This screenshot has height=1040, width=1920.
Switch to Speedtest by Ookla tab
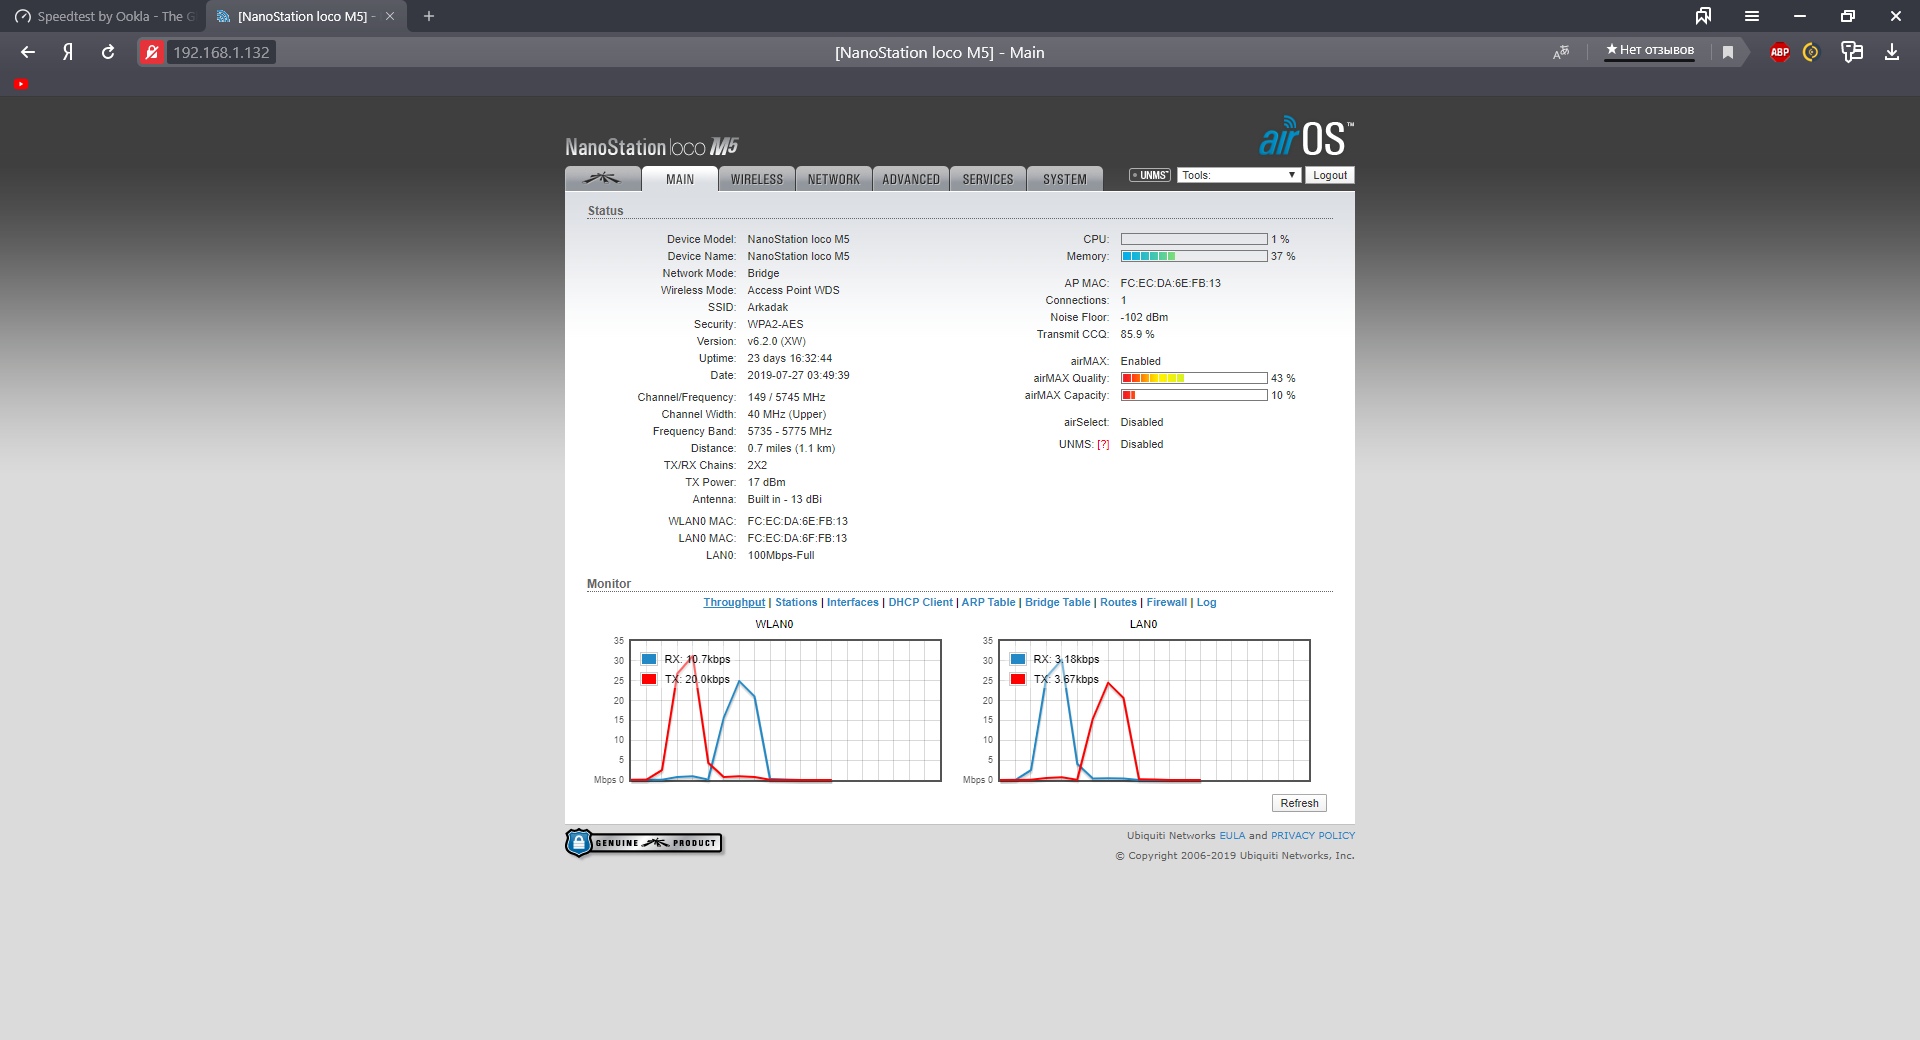(106, 16)
